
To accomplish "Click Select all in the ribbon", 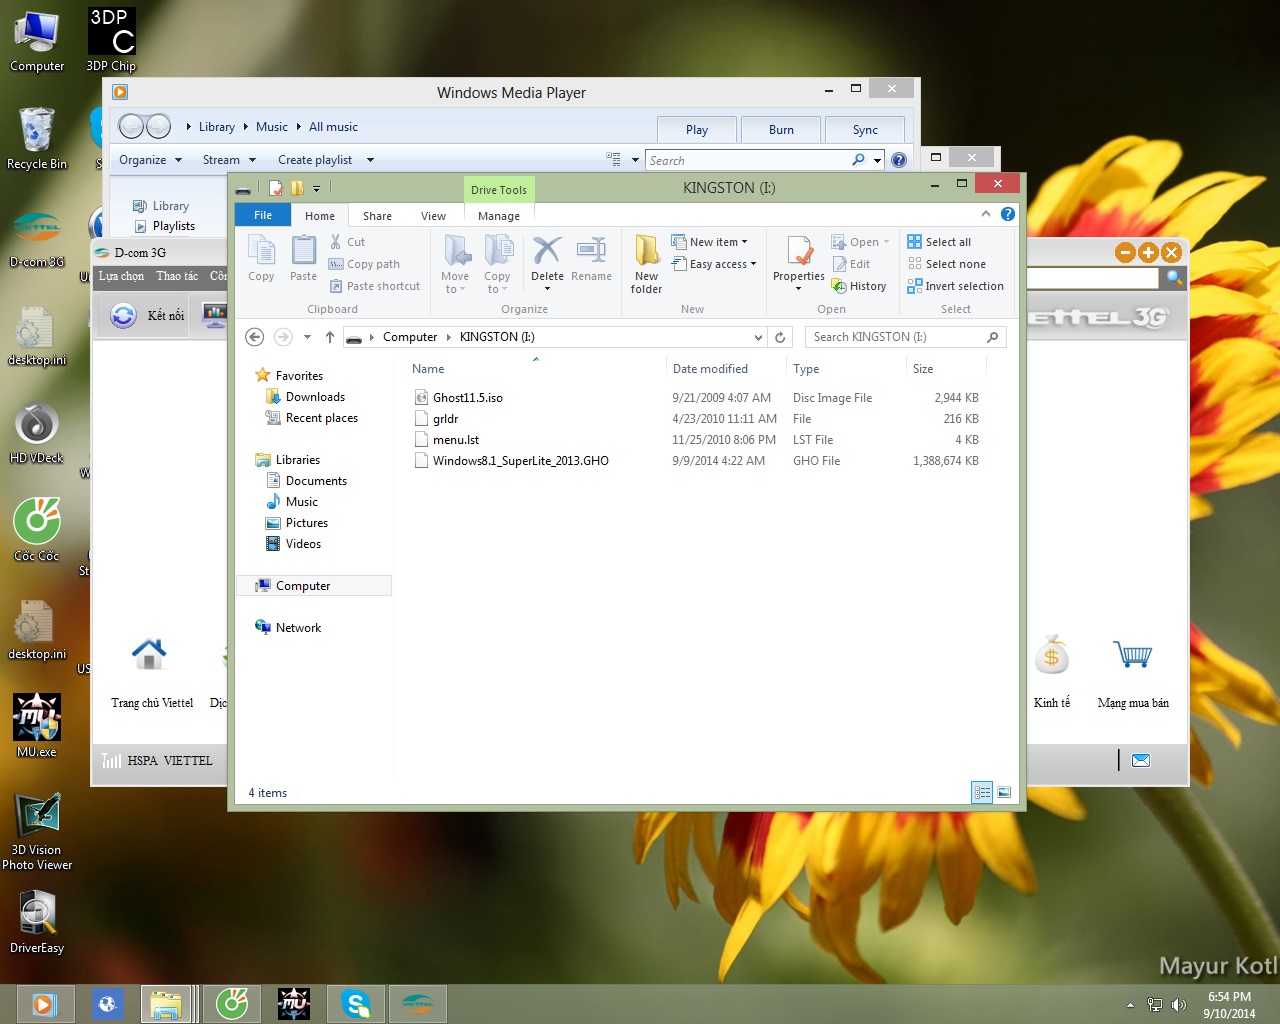I will pyautogui.click(x=939, y=242).
